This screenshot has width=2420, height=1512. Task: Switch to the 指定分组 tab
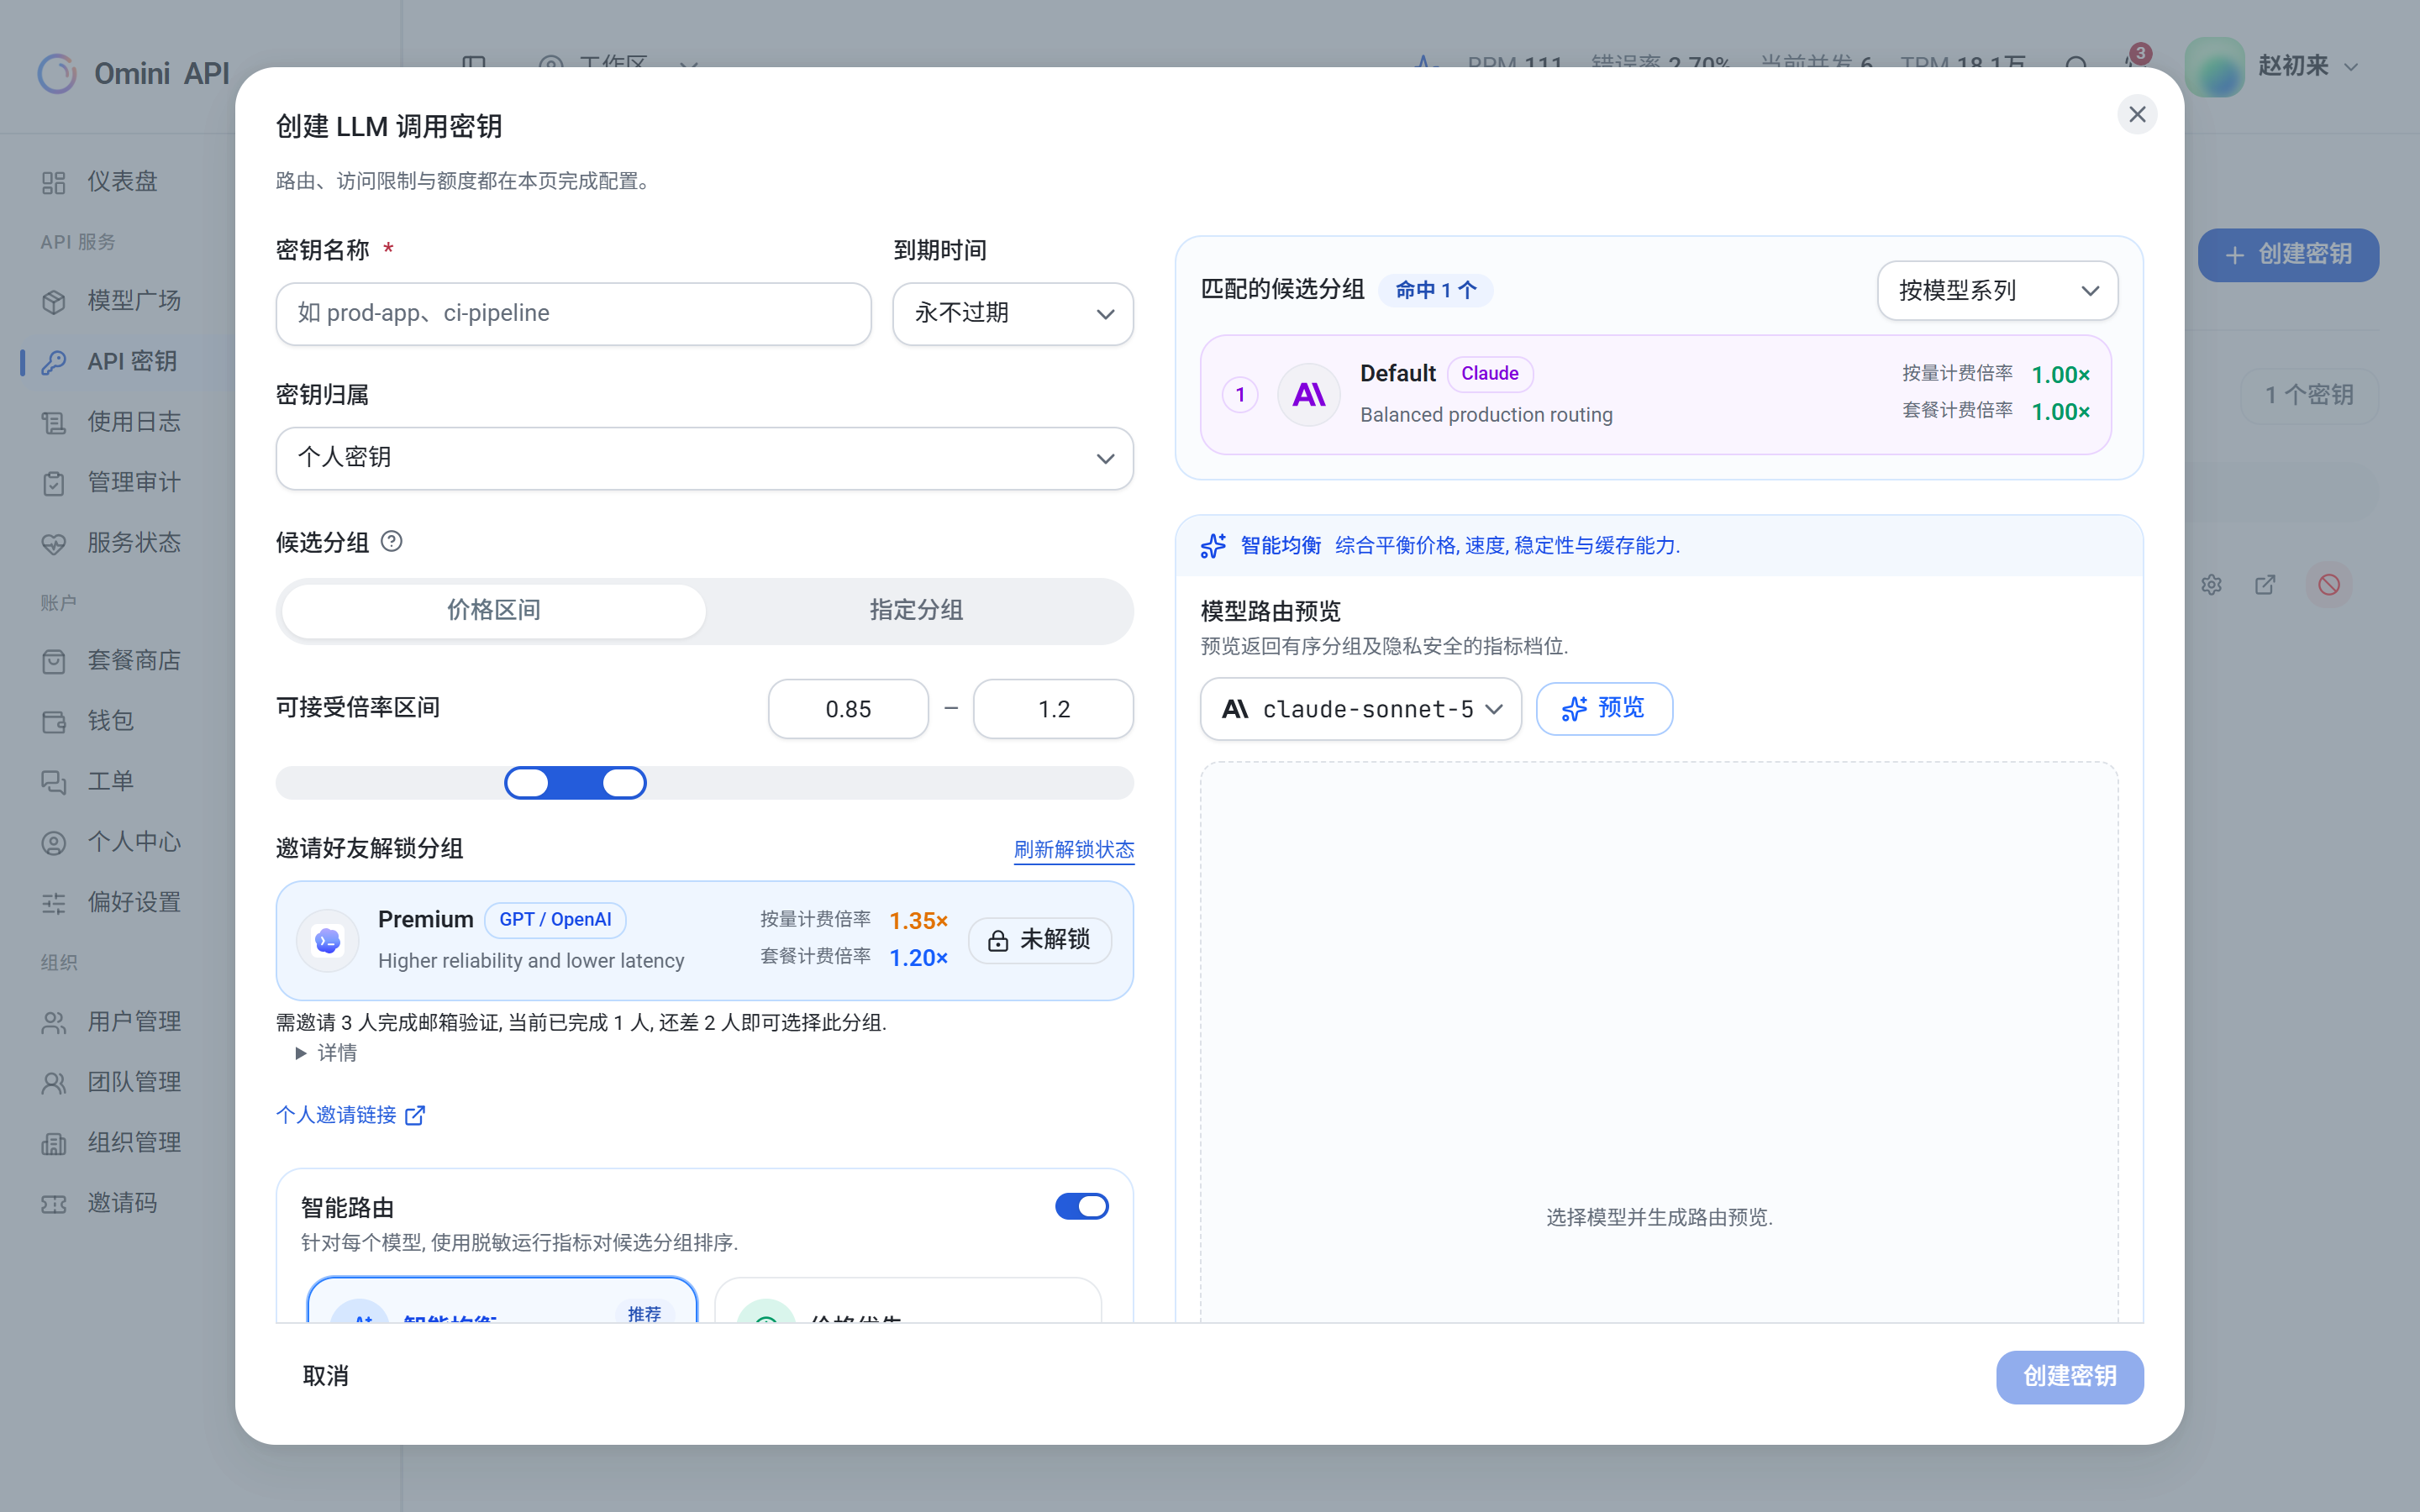pyautogui.click(x=916, y=611)
